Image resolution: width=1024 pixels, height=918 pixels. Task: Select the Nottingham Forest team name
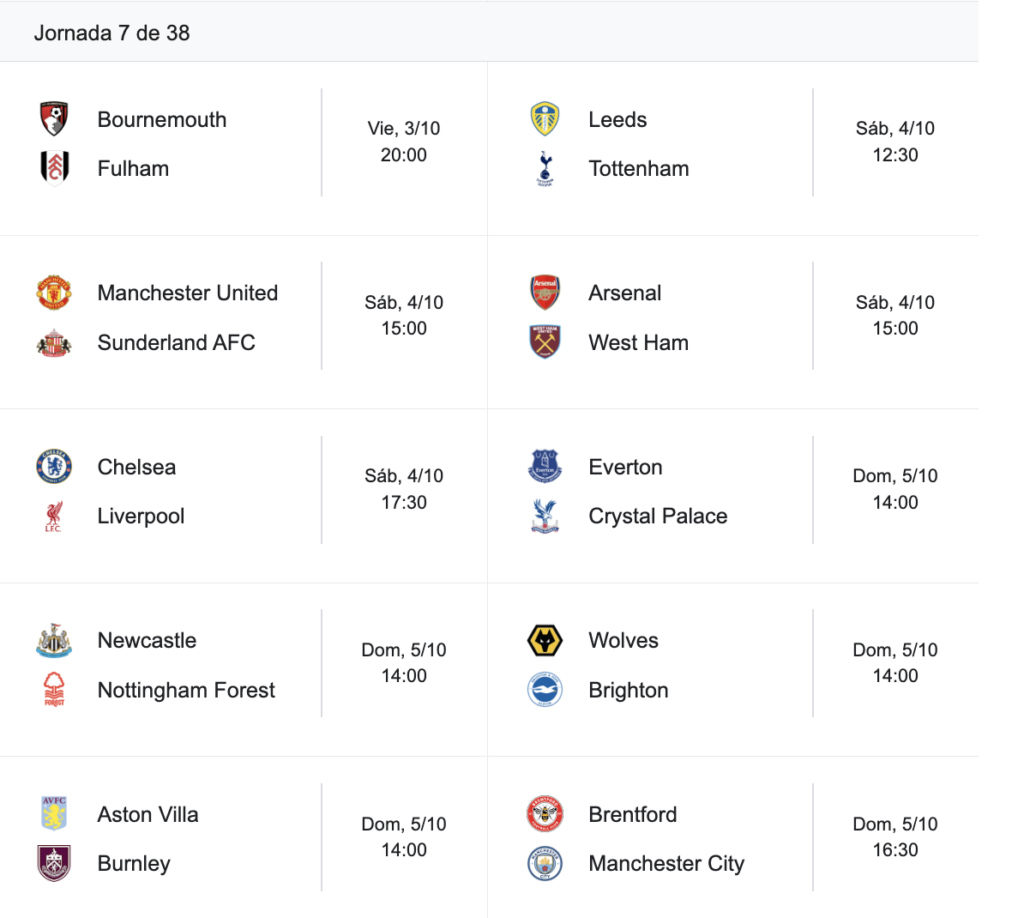186,690
